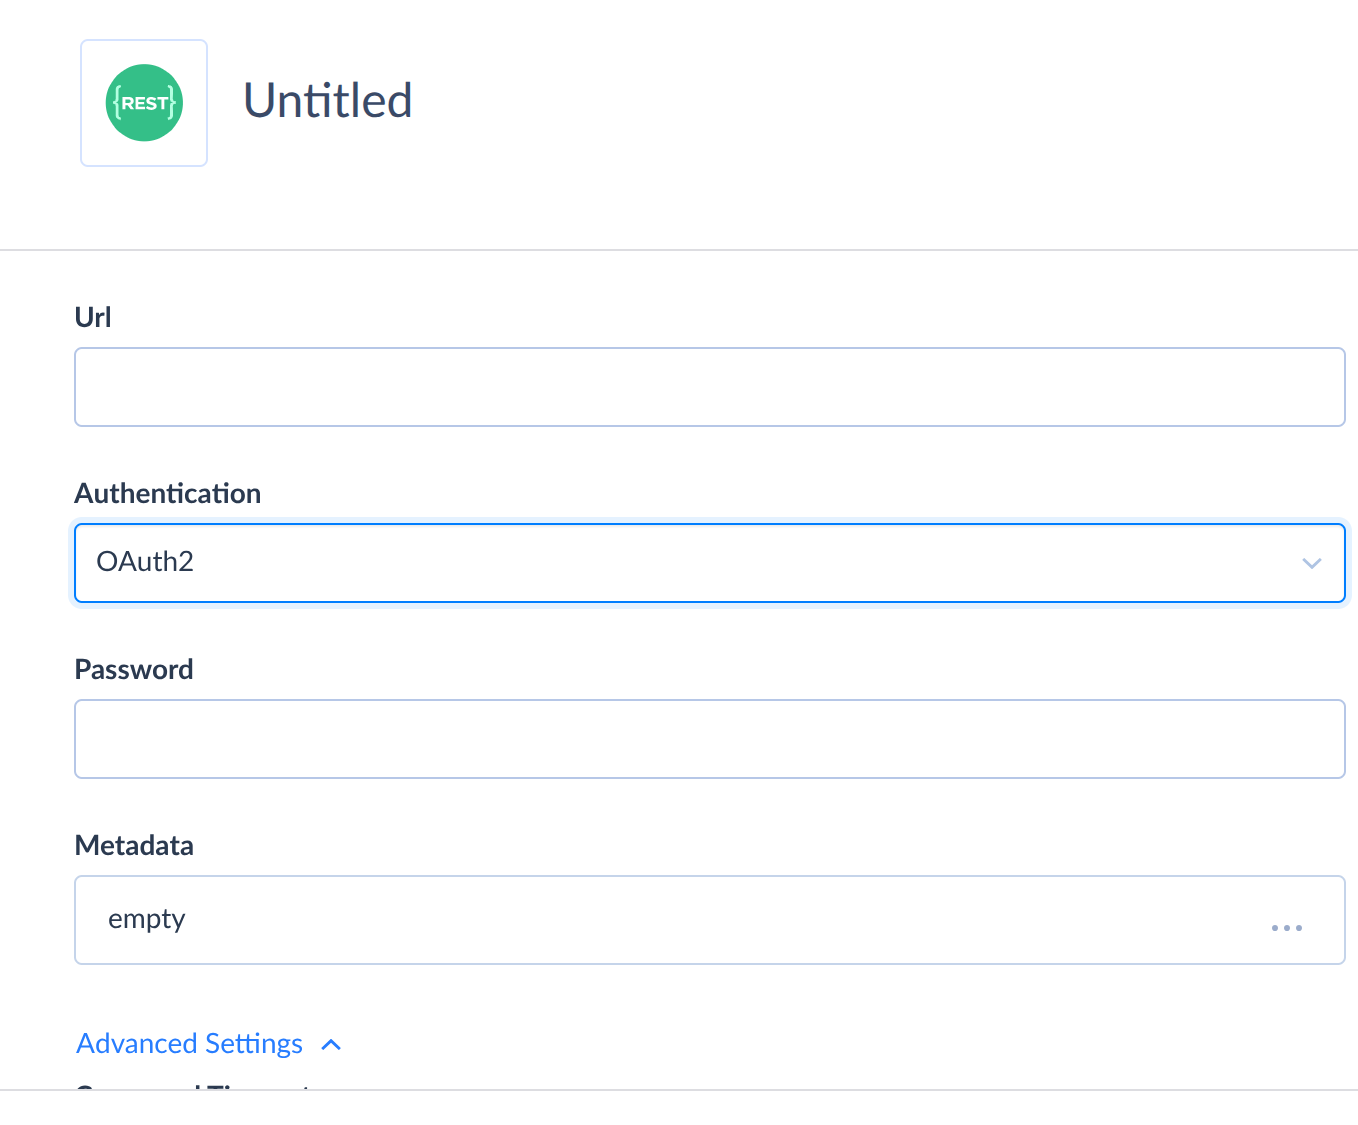1358x1125 pixels.
Task: Focus the Url input field
Action: [x=709, y=387]
